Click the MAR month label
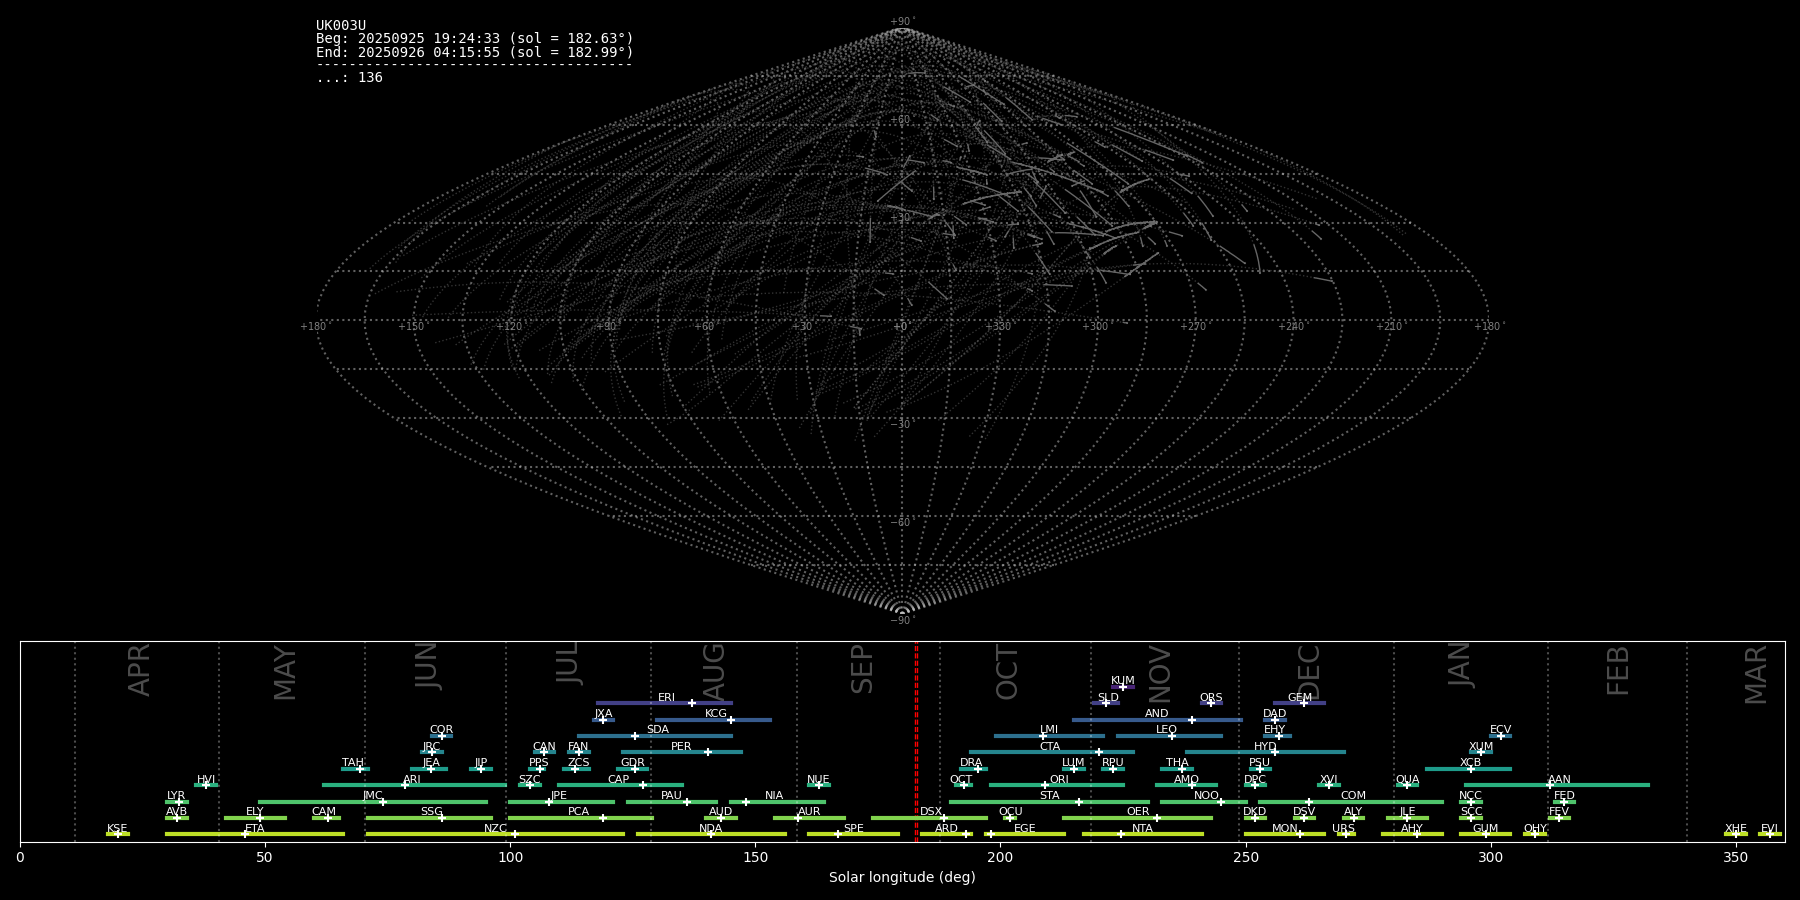 (1756, 675)
